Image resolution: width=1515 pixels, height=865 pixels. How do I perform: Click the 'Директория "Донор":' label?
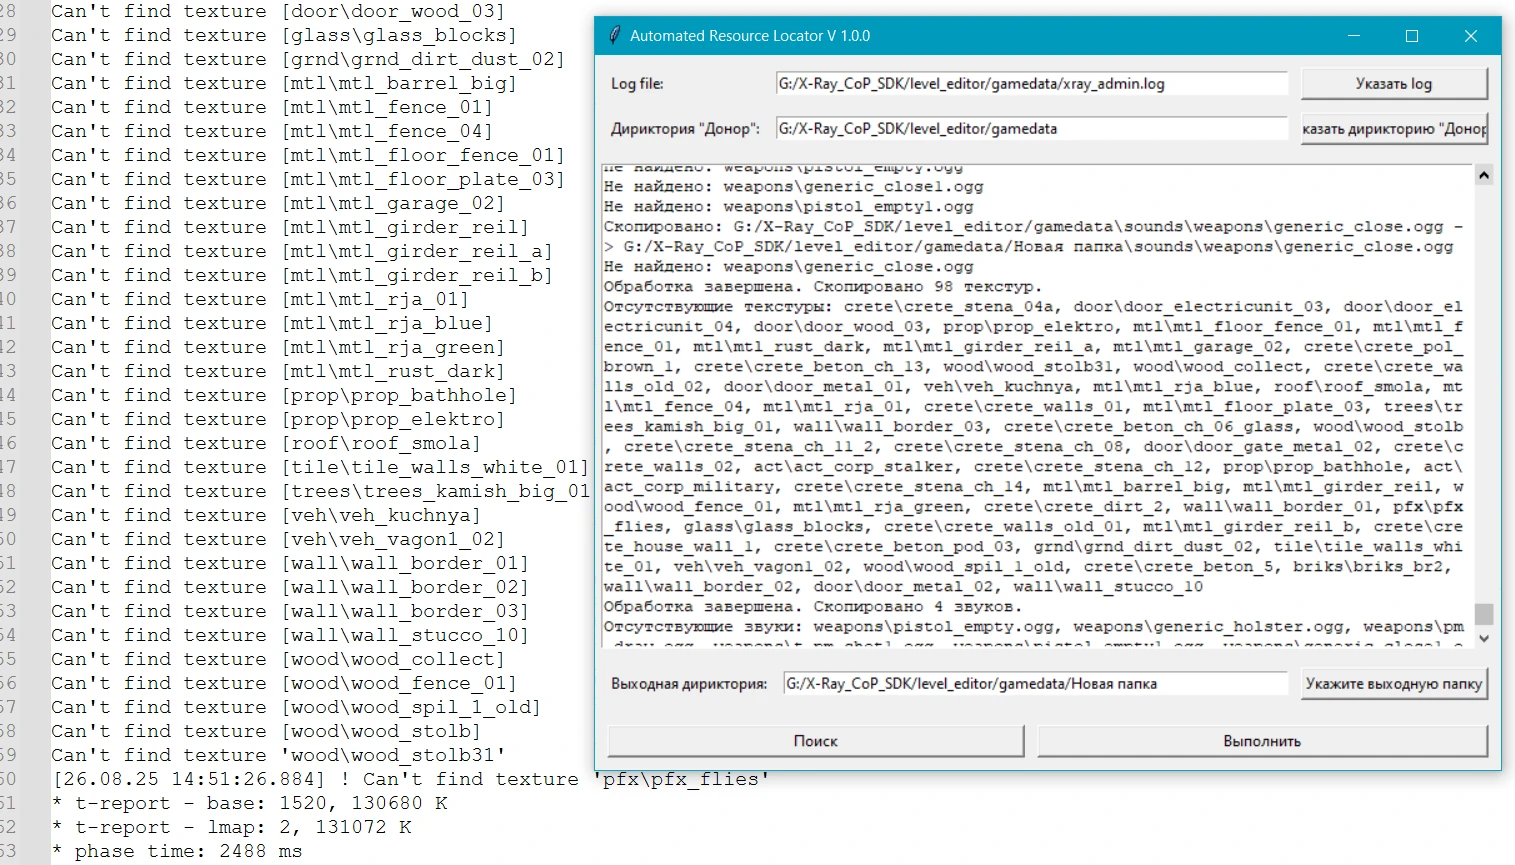point(686,129)
